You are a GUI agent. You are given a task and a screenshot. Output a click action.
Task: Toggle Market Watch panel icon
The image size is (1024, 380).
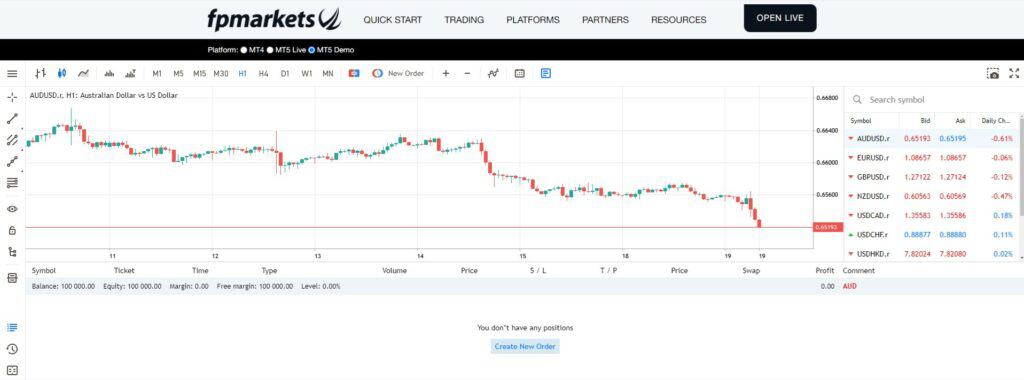(546, 74)
